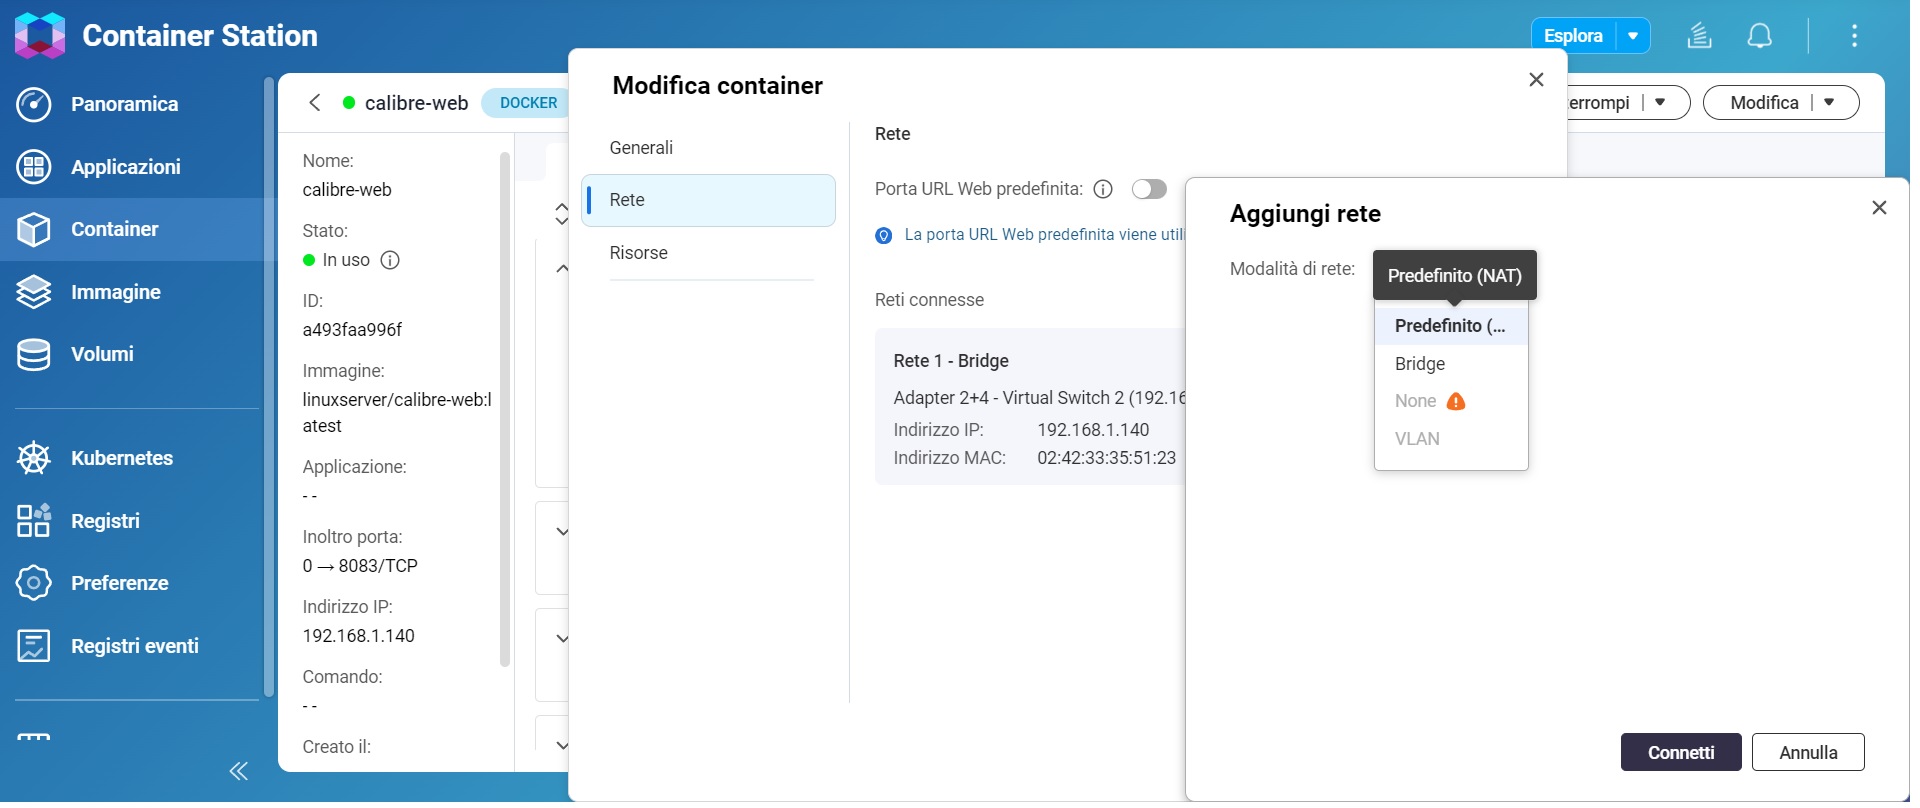Click the Kubernetes helm icon
The image size is (1920, 808).
[x=34, y=458]
